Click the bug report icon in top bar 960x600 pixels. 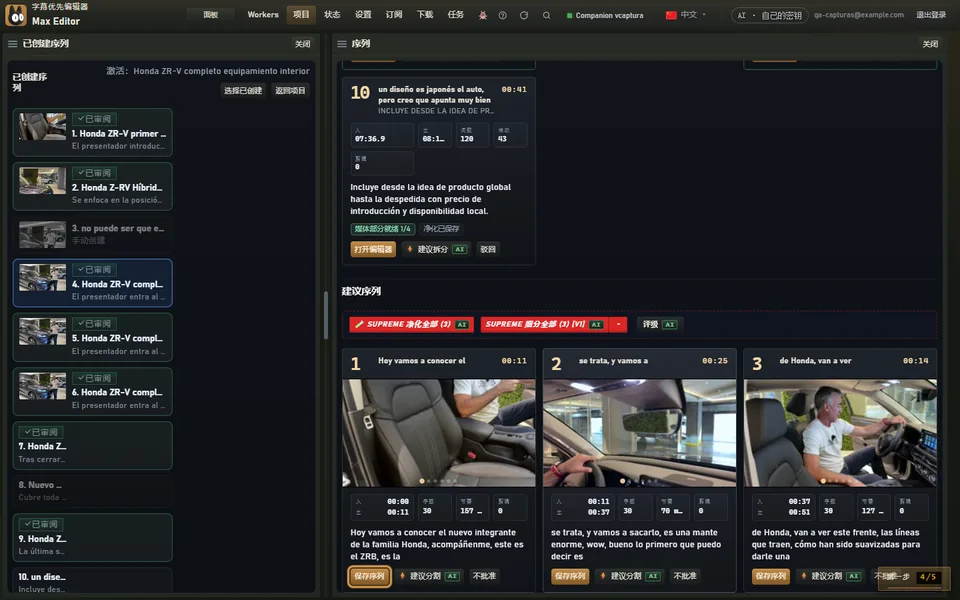coord(482,15)
